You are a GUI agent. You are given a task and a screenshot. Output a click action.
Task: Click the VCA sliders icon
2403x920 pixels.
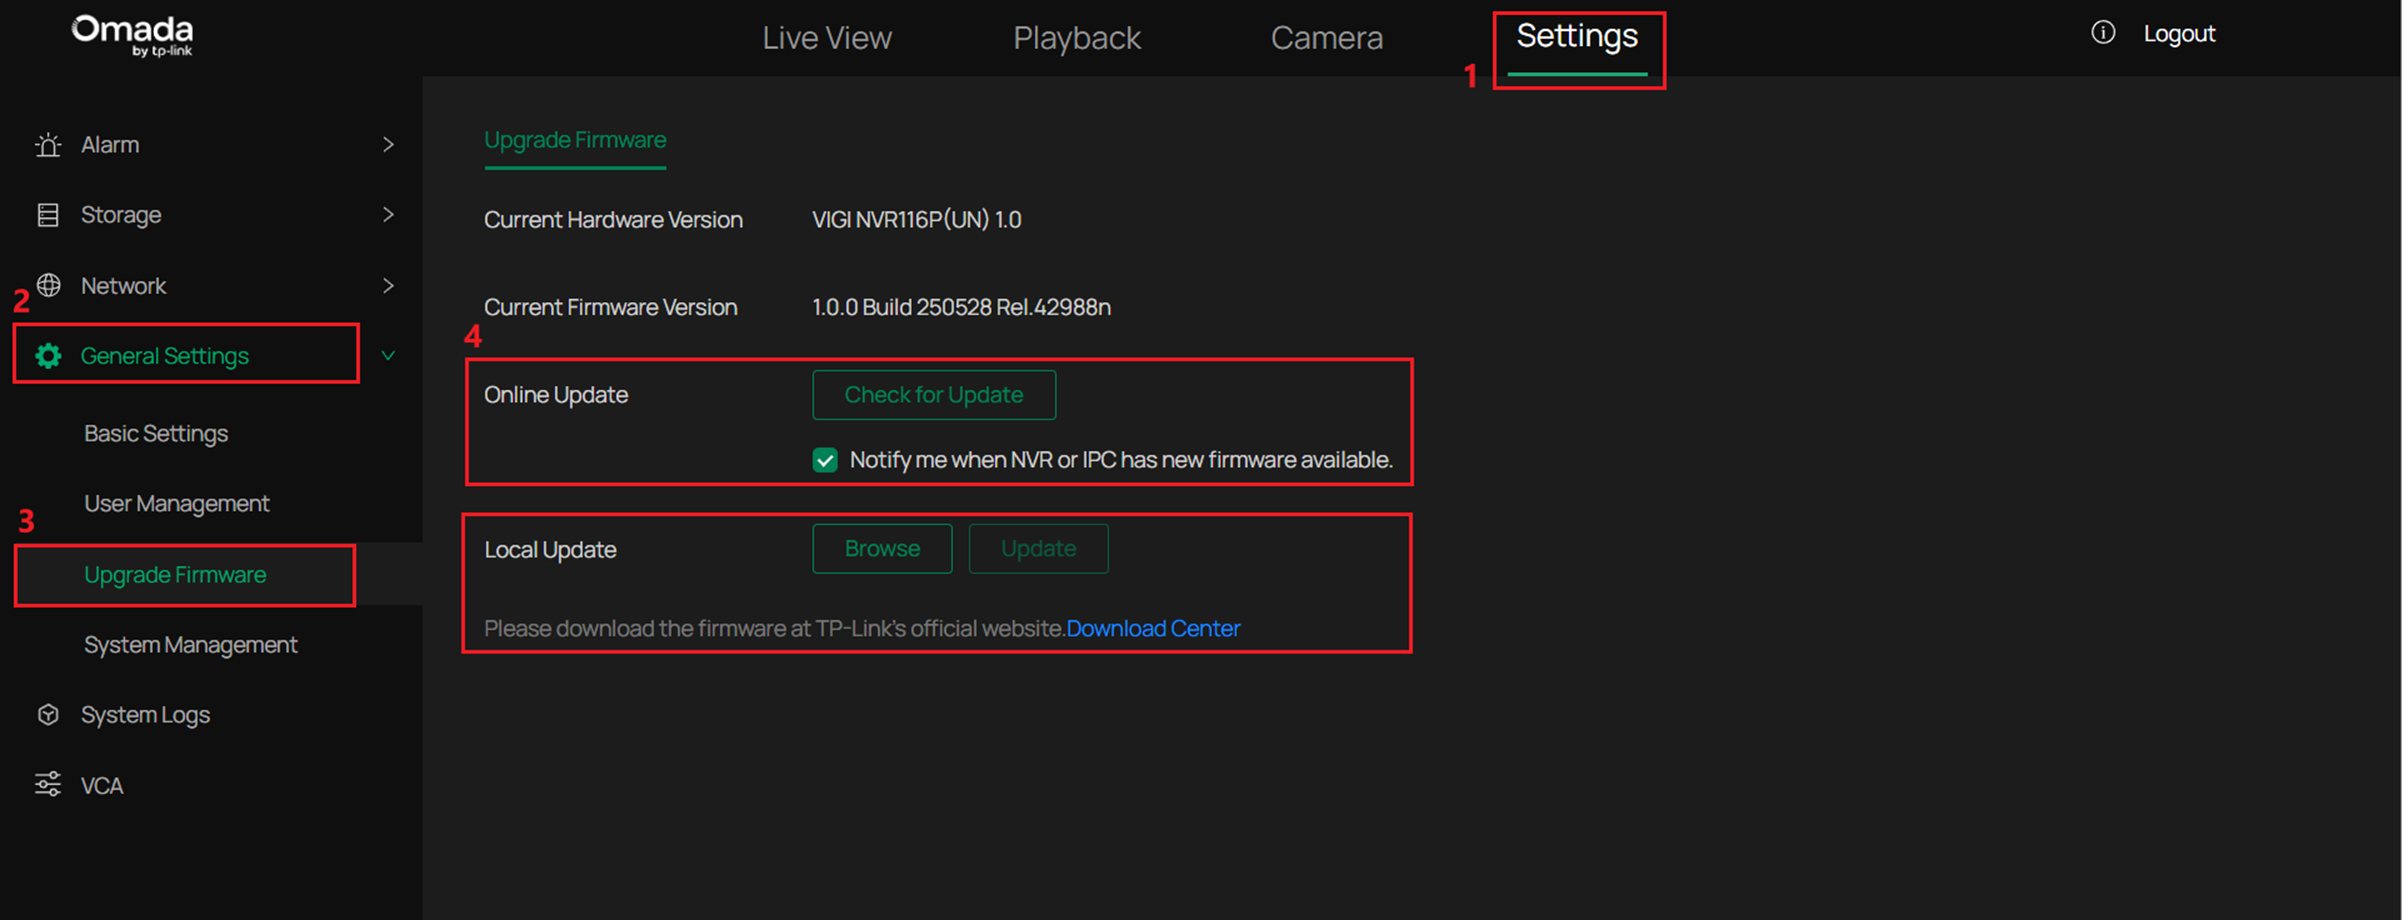[x=48, y=785]
